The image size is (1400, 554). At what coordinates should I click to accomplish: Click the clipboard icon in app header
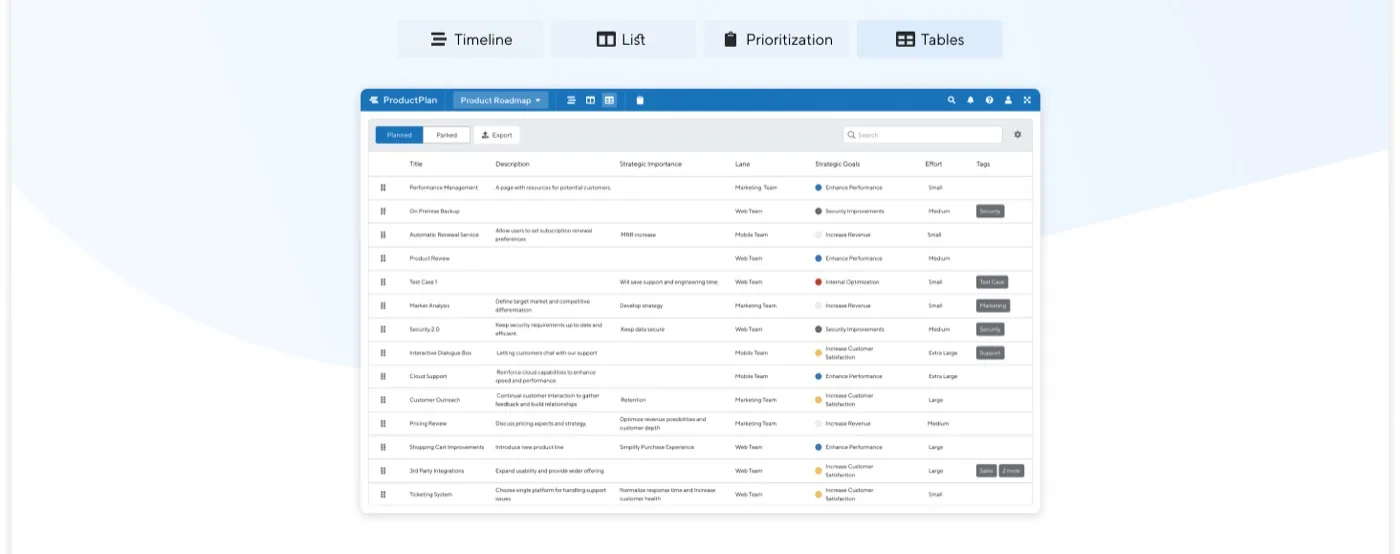click(x=640, y=100)
